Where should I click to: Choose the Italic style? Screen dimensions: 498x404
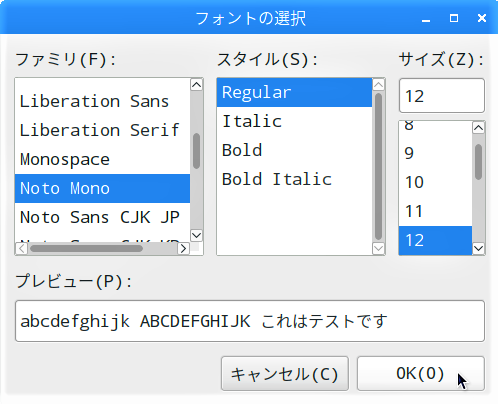coord(294,121)
